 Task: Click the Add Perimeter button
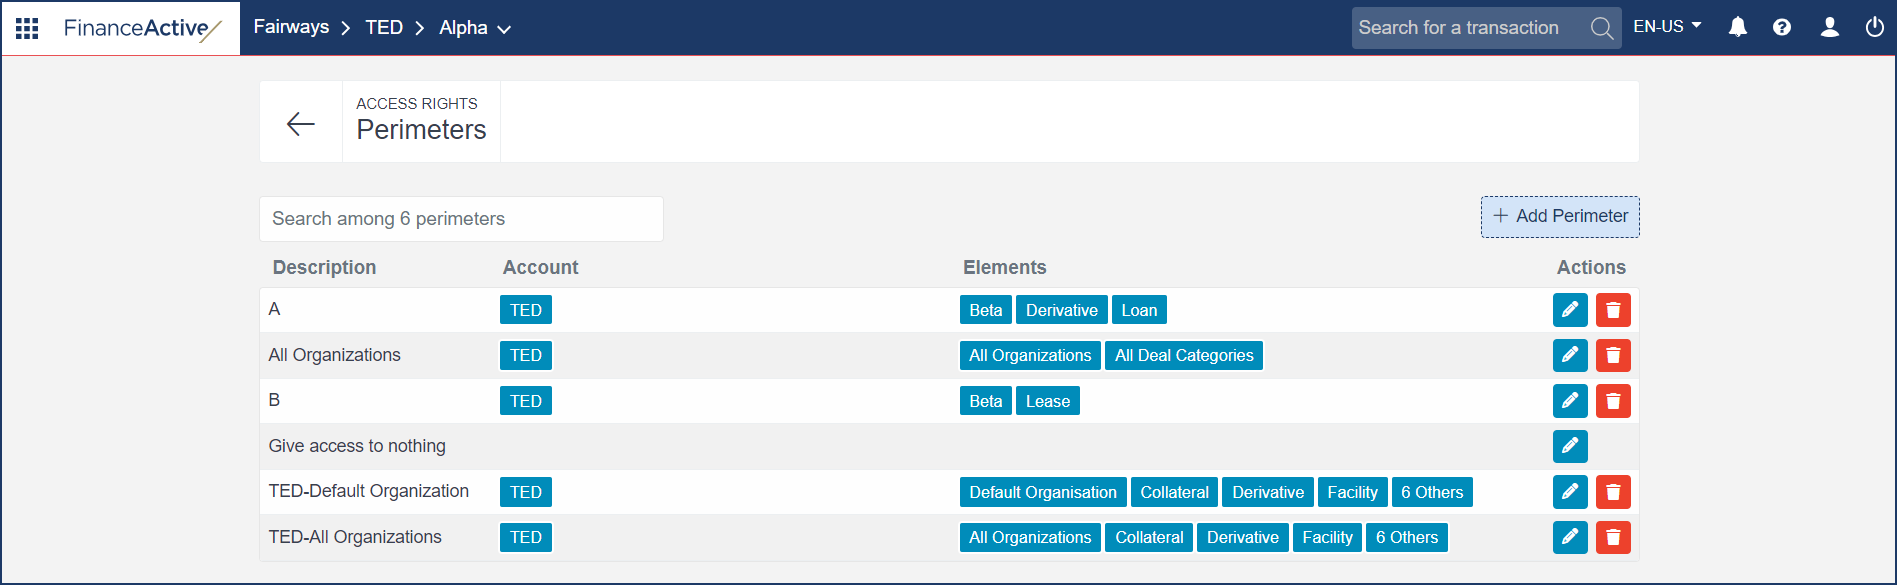(1560, 216)
